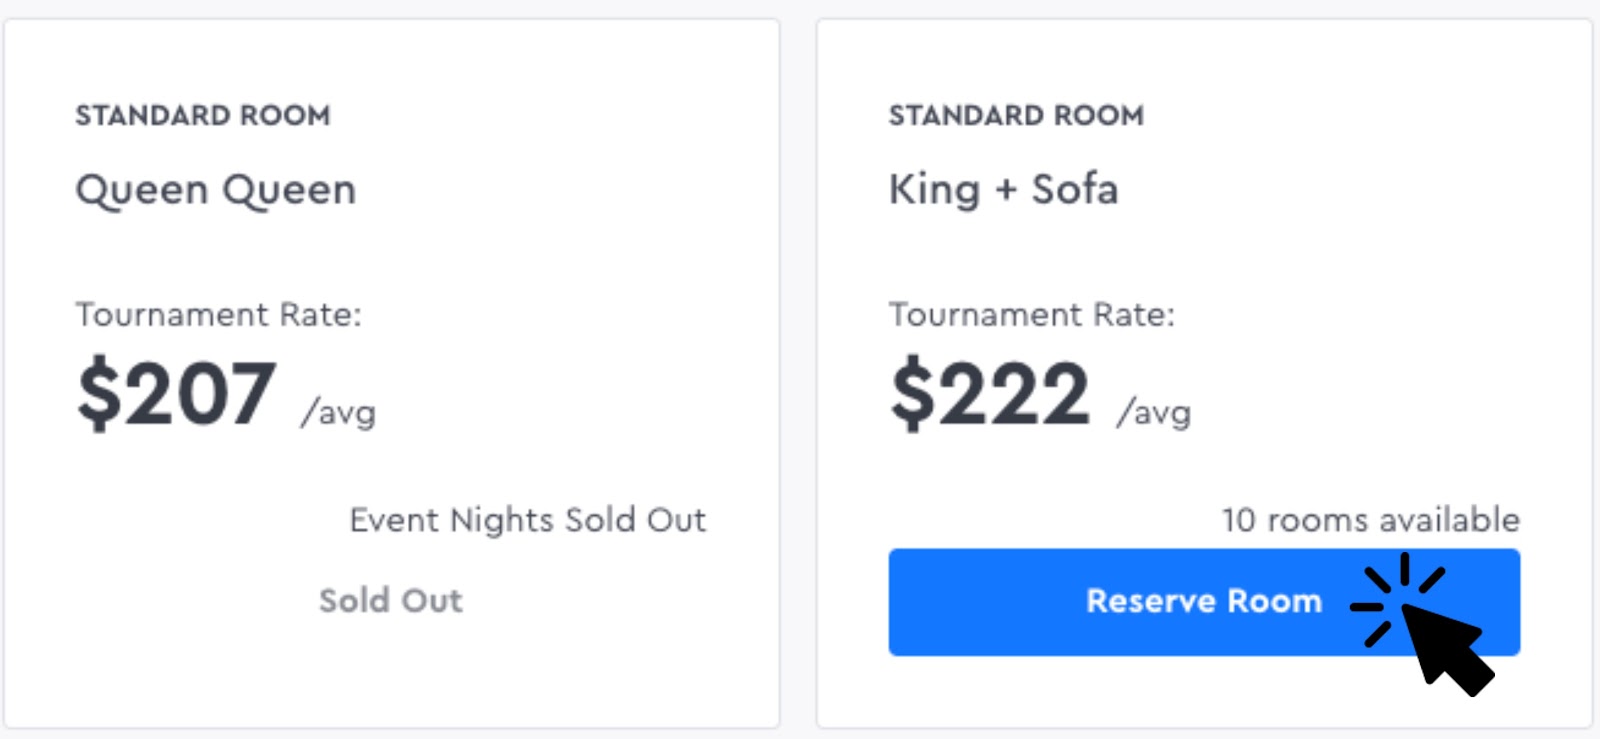Click Tournament Rate label in Queen Queen card
Viewport: 1600px width, 739px height.
tap(218, 315)
